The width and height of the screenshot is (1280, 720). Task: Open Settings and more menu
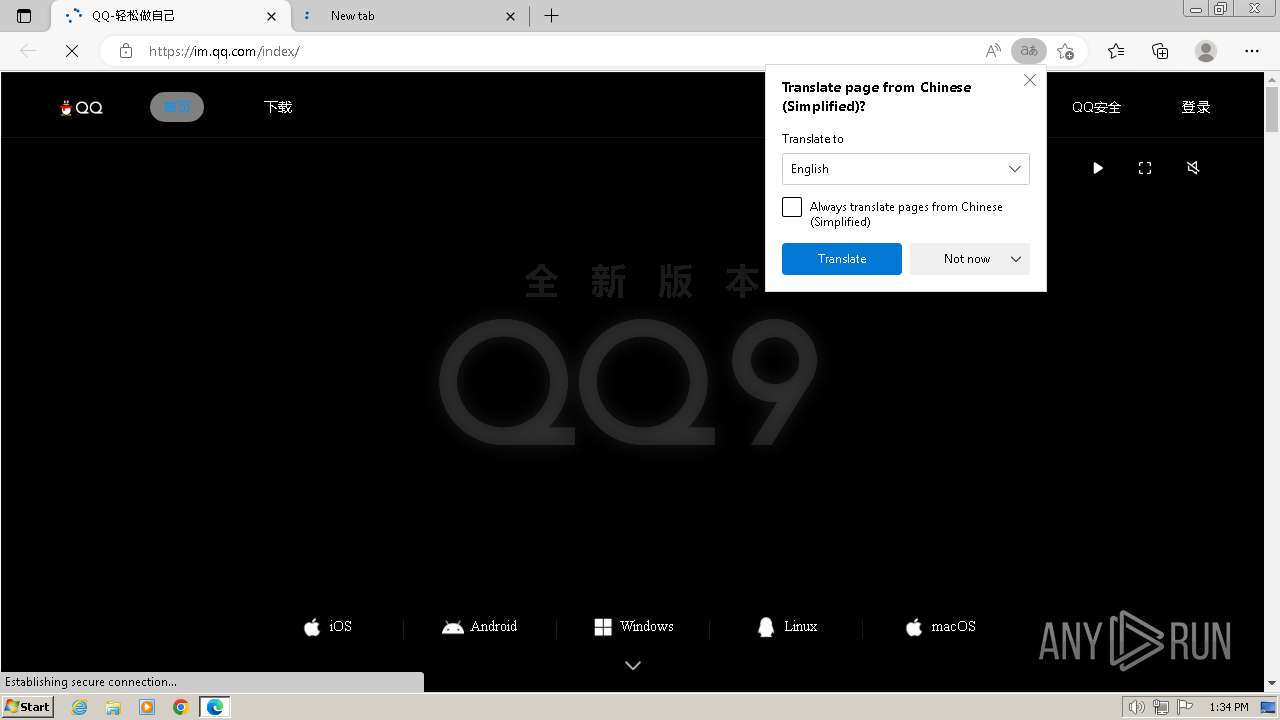[1252, 51]
